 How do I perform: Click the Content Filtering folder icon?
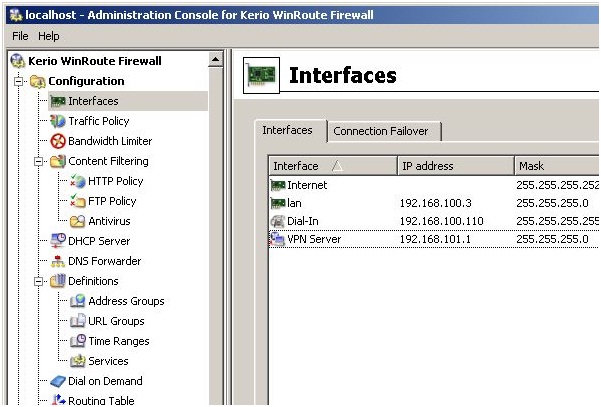(58, 161)
